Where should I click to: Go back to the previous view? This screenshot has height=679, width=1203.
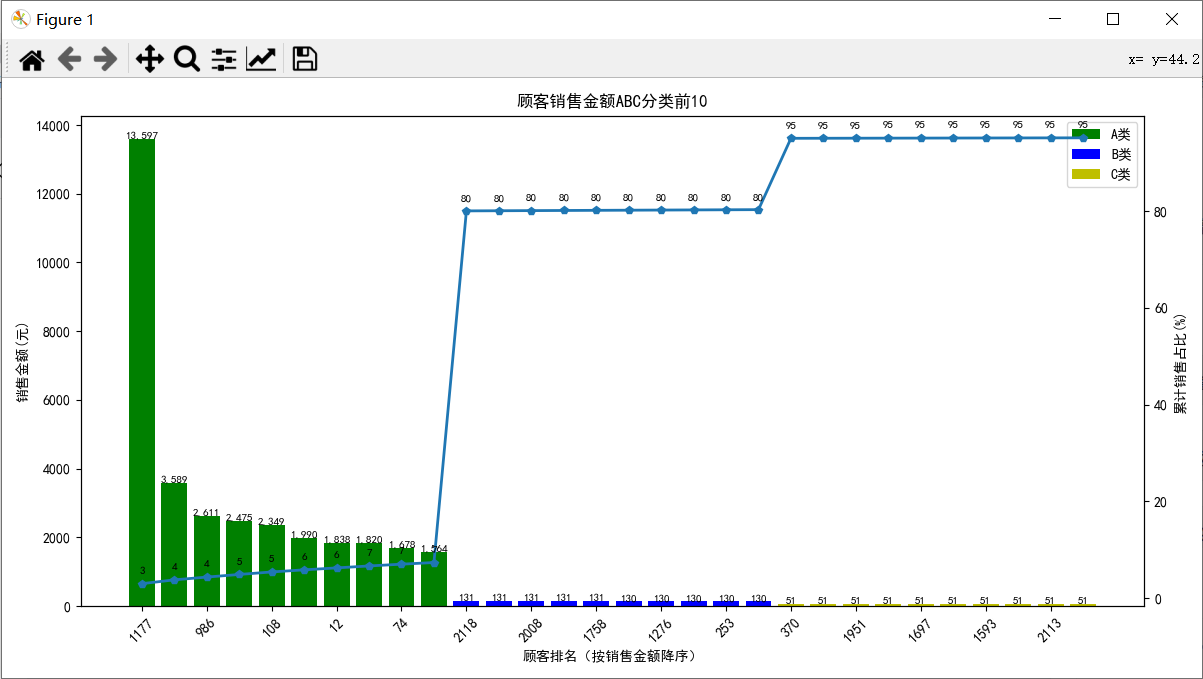[69, 60]
